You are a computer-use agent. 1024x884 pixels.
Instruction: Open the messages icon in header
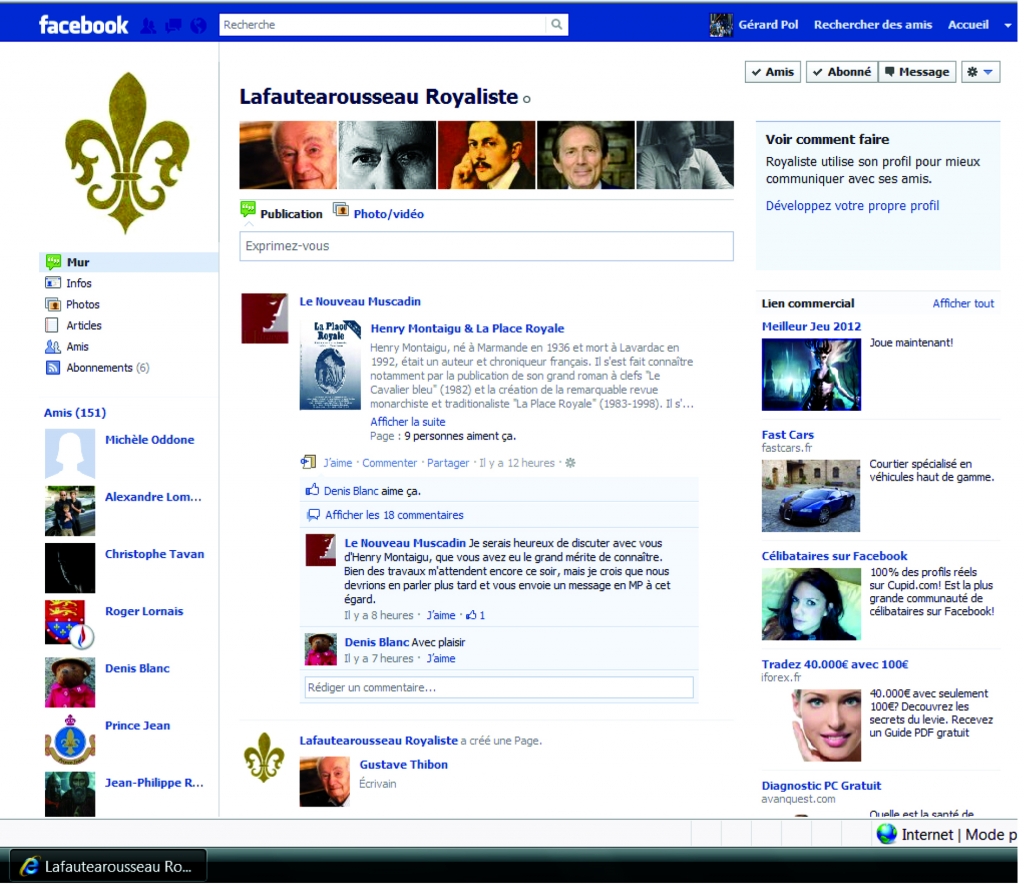coord(174,25)
